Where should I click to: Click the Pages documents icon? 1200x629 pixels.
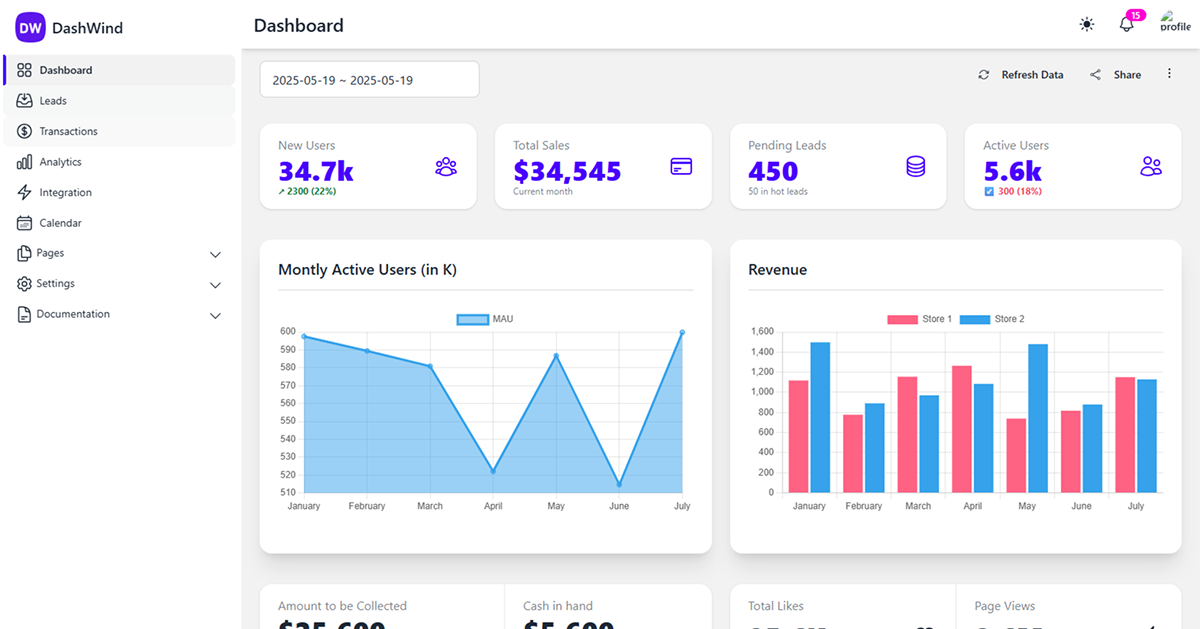(x=25, y=253)
